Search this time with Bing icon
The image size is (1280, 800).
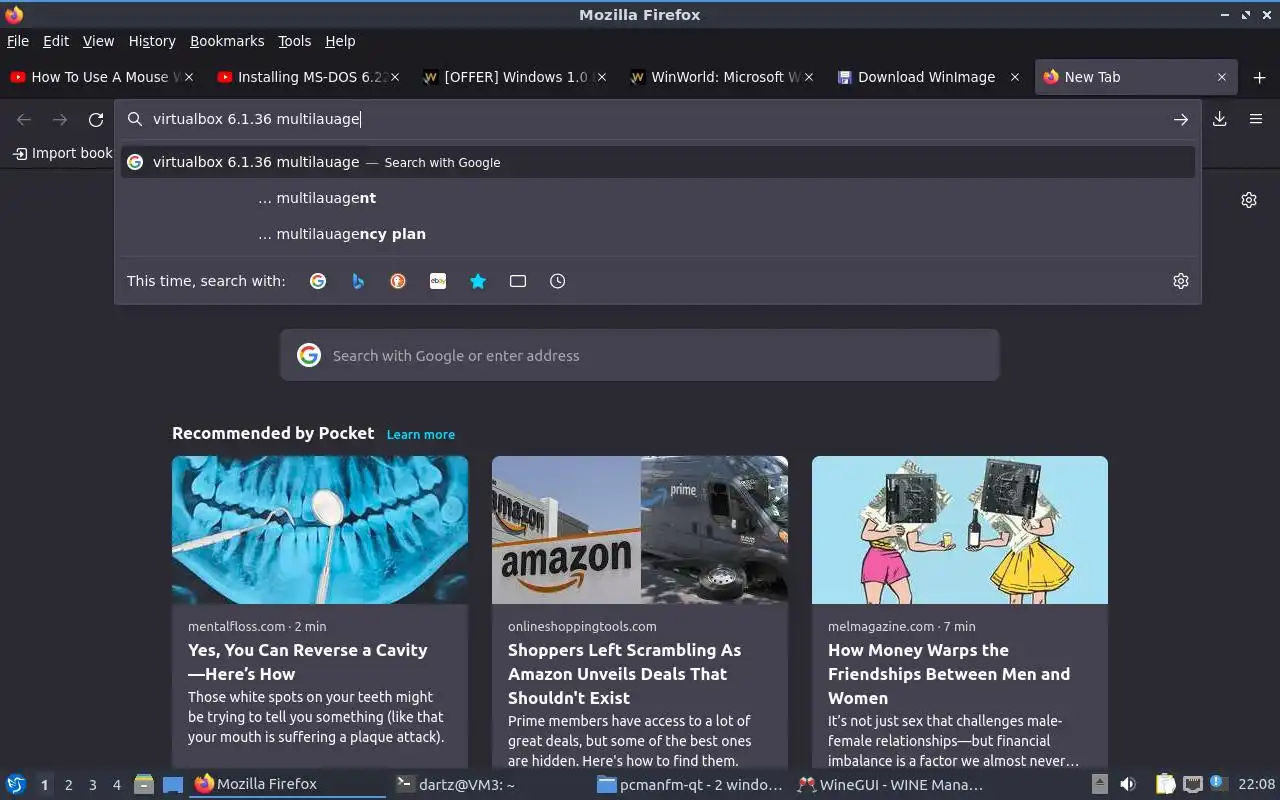[358, 281]
